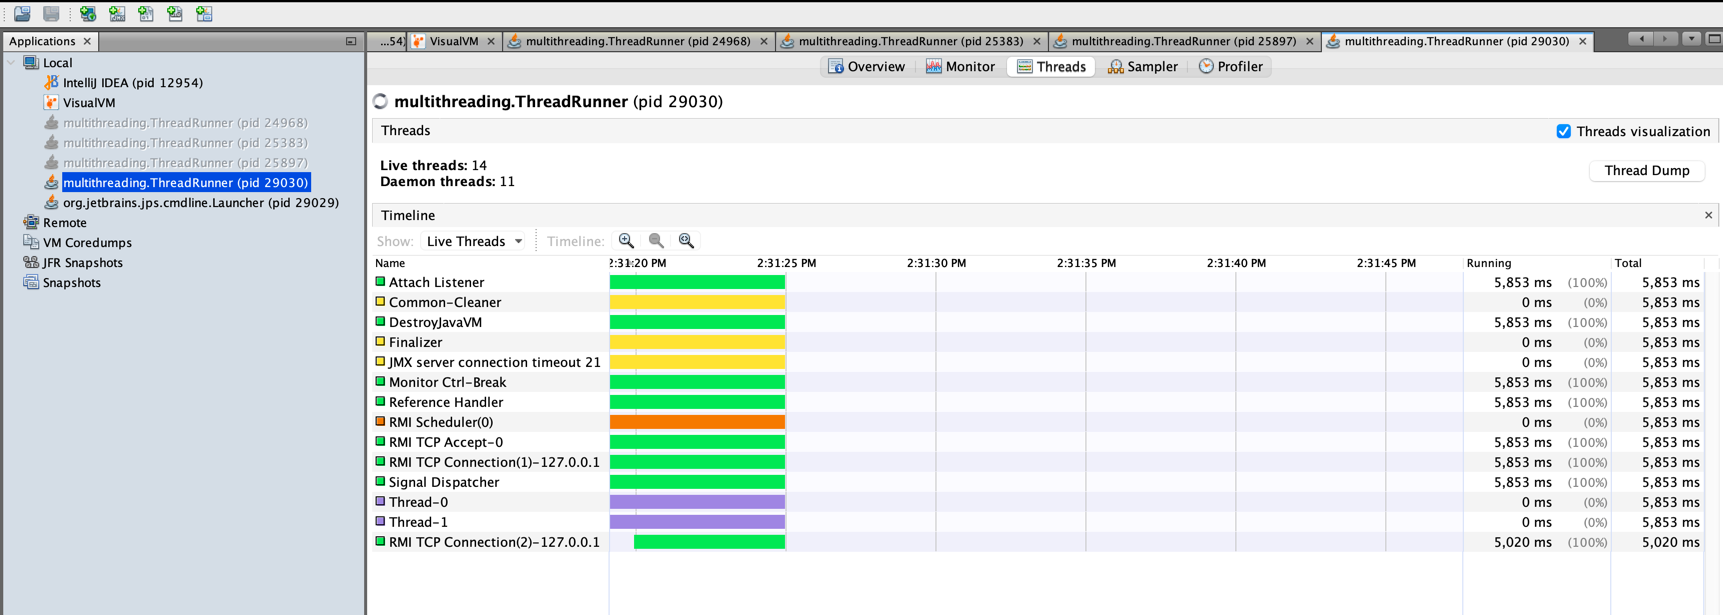Close the pid 24968 ThreadRunner tab
The image size is (1723, 615).
point(764,41)
